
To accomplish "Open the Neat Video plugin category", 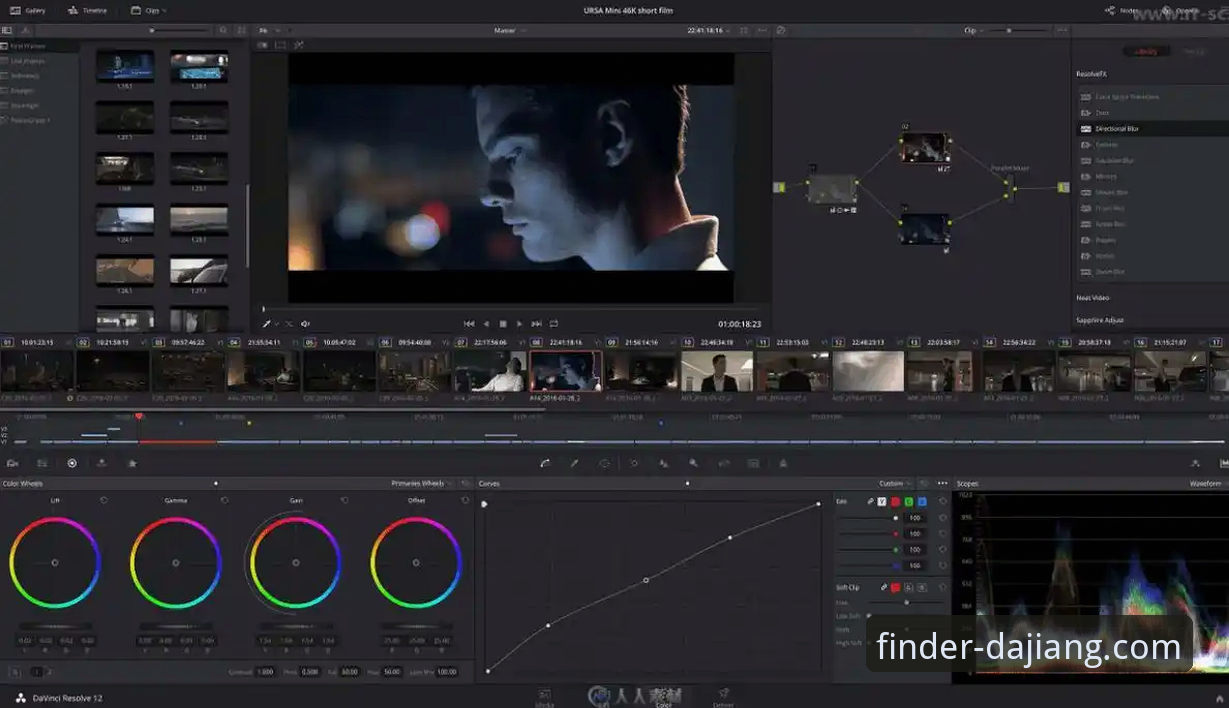I will click(1092, 297).
